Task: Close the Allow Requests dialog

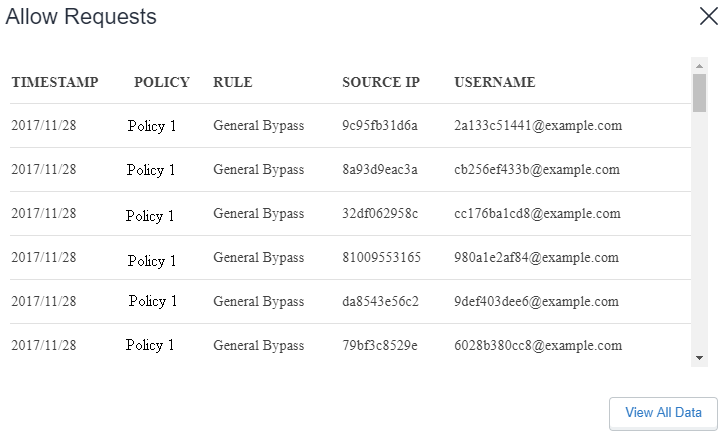Action: click(708, 16)
